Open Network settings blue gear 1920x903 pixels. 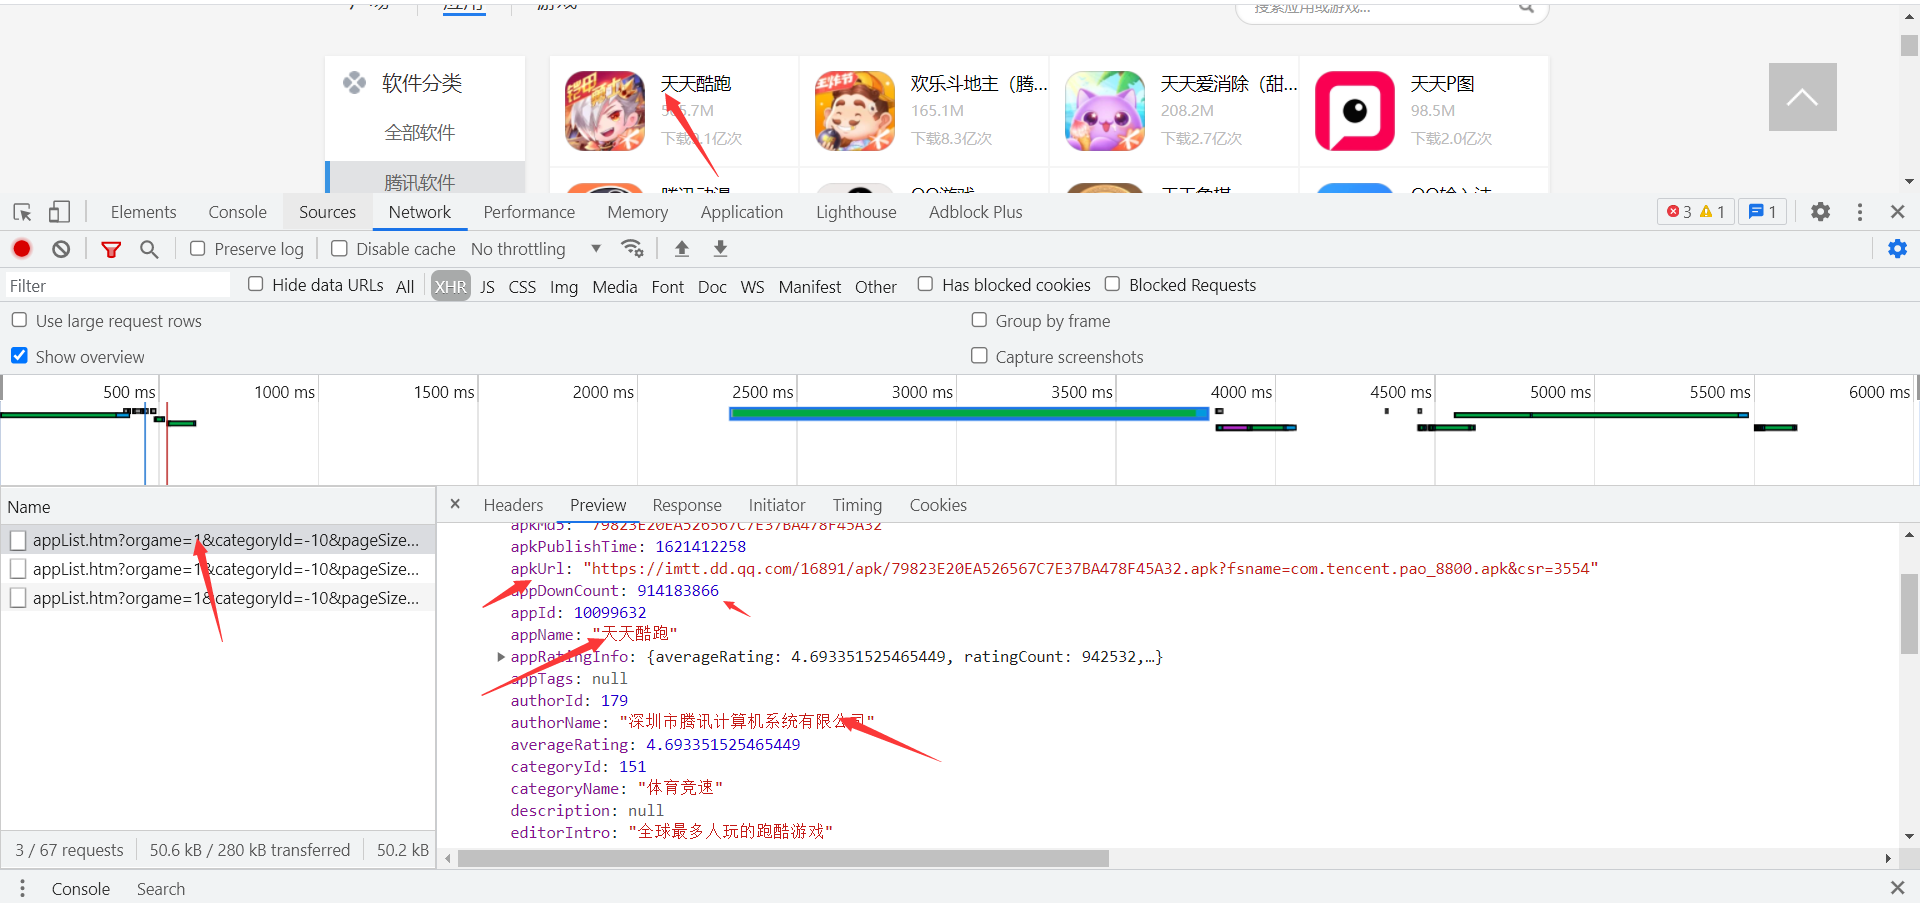(x=1897, y=249)
